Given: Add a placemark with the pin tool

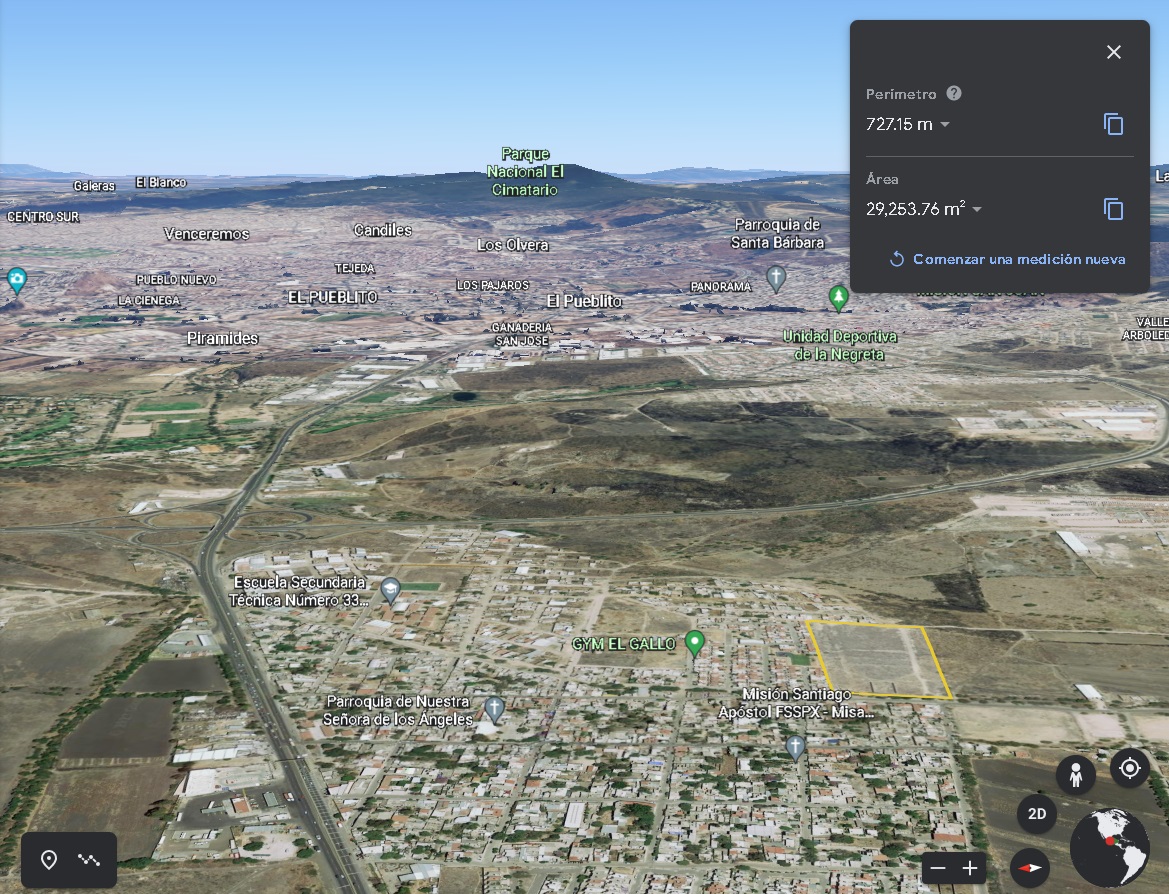Looking at the screenshot, I should [48, 860].
